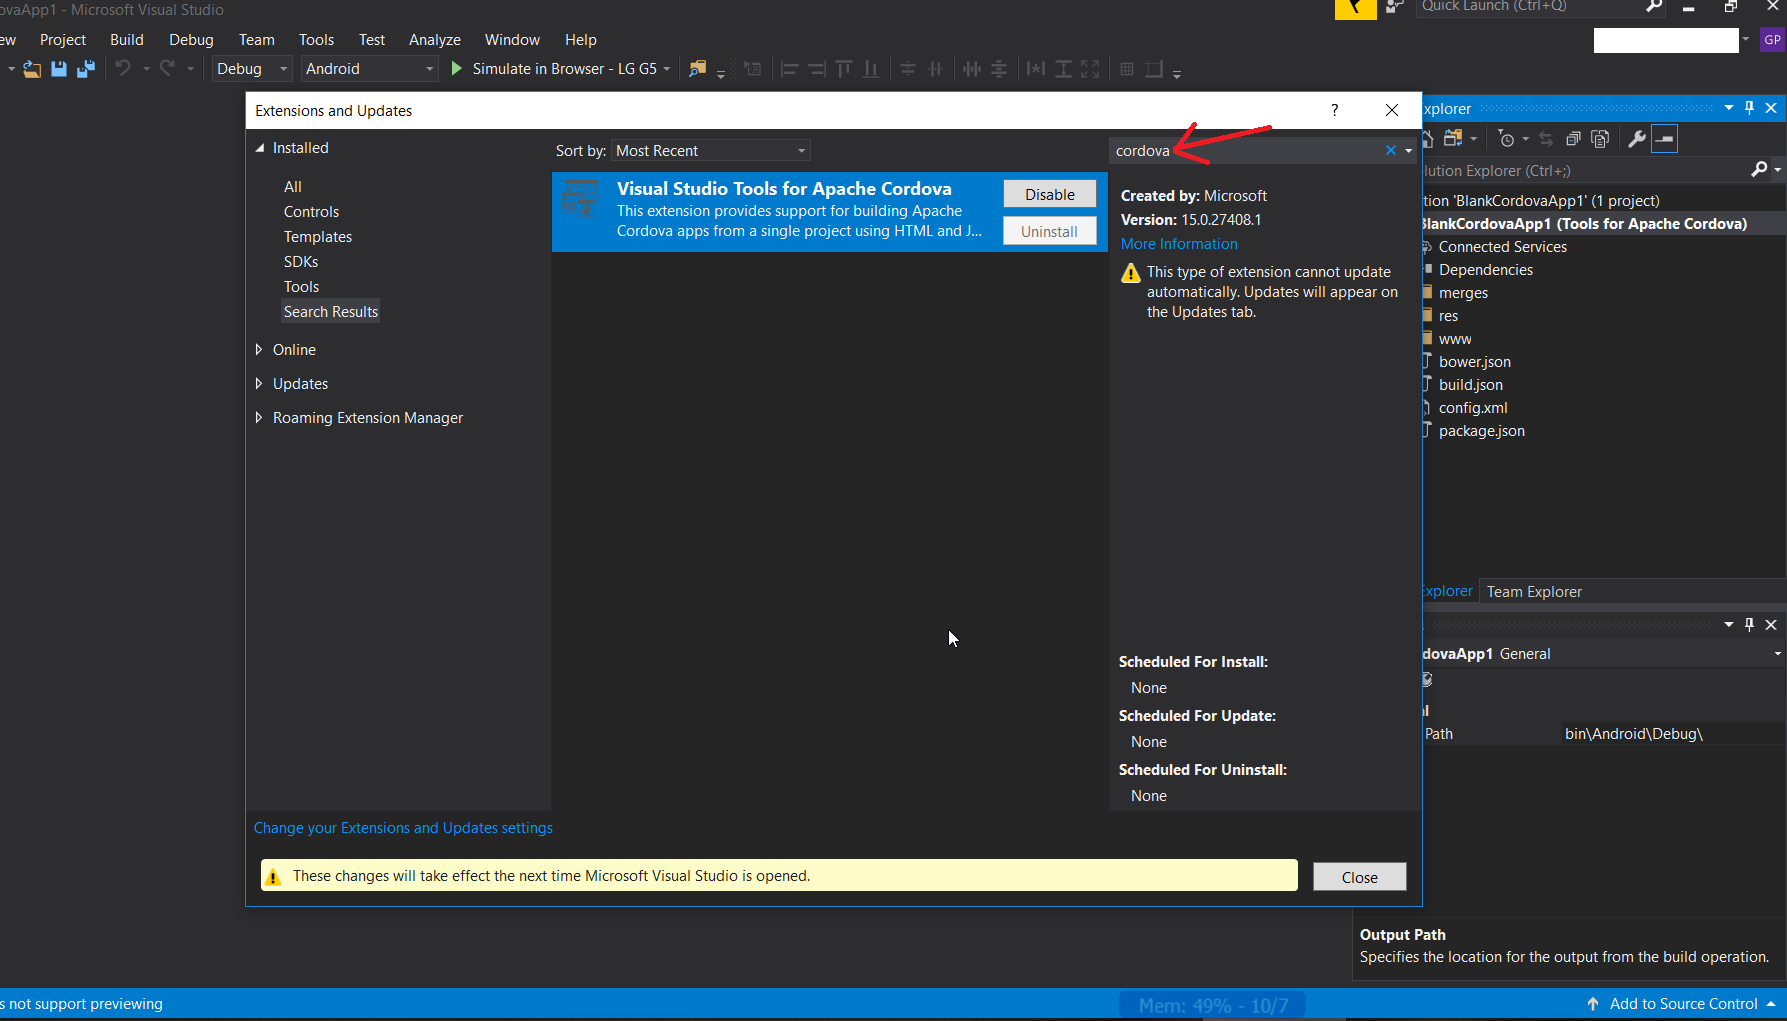Open the Build menu

click(127, 40)
